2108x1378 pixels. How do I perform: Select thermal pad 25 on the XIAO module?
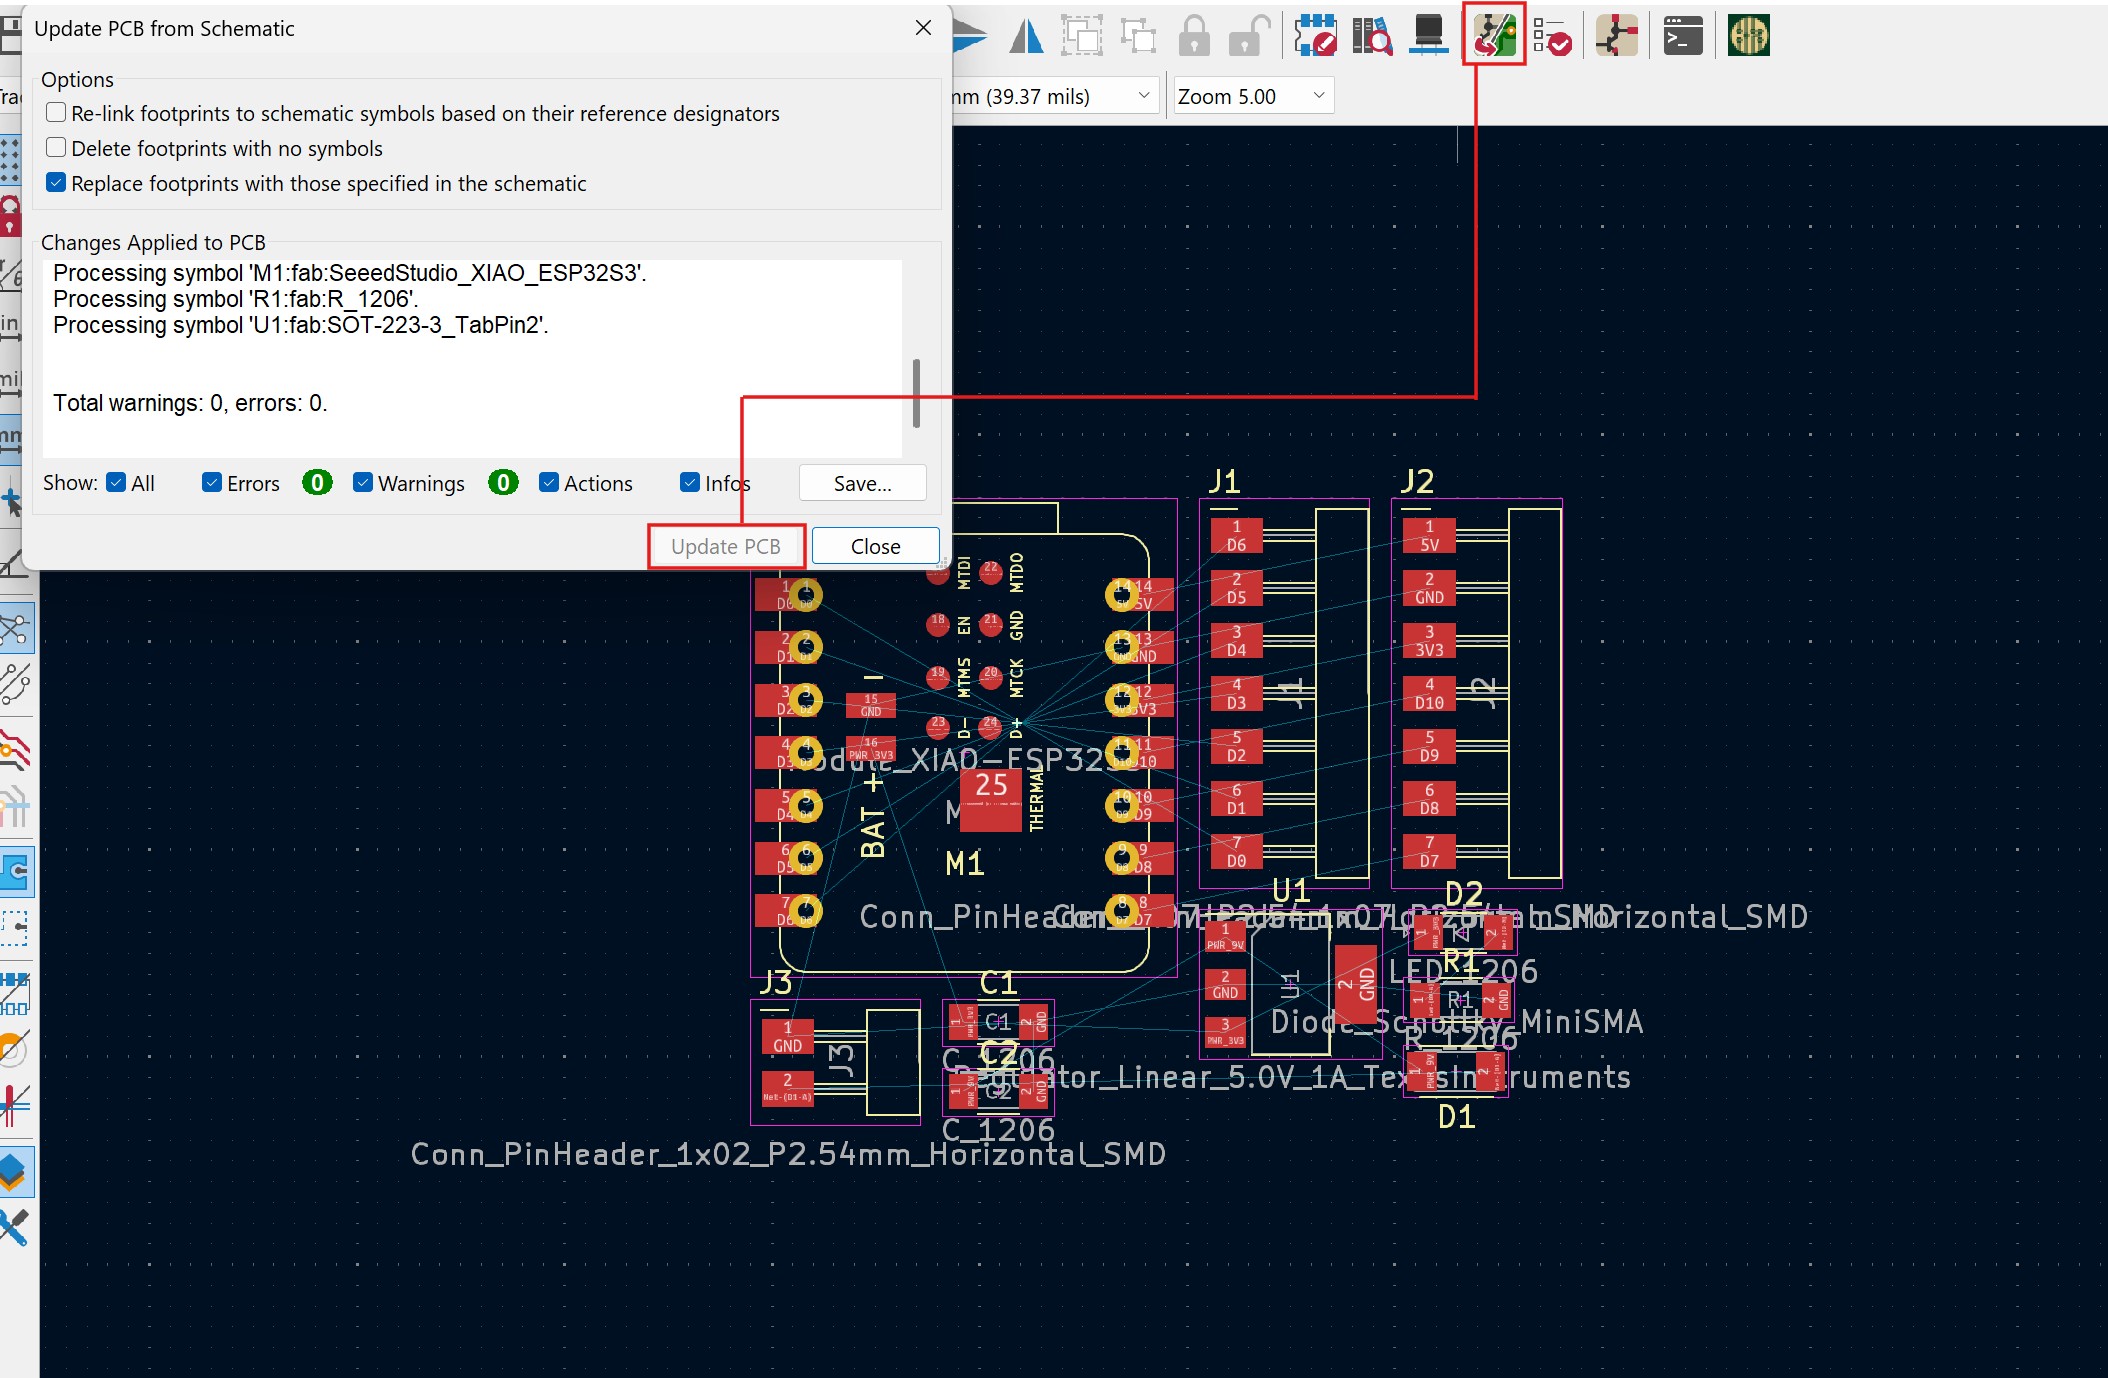click(x=991, y=801)
